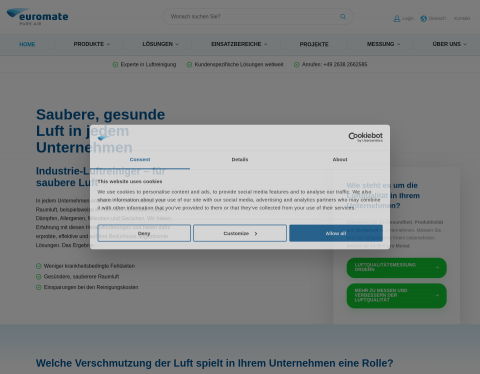Click 'This website uses cookies' heading
This screenshot has width=480, height=374.
click(x=130, y=181)
